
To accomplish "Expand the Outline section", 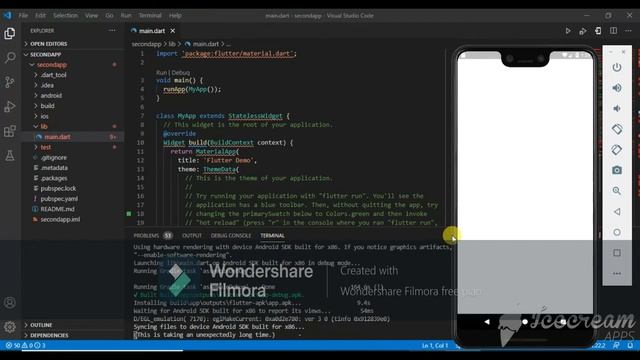I will click(41, 325).
